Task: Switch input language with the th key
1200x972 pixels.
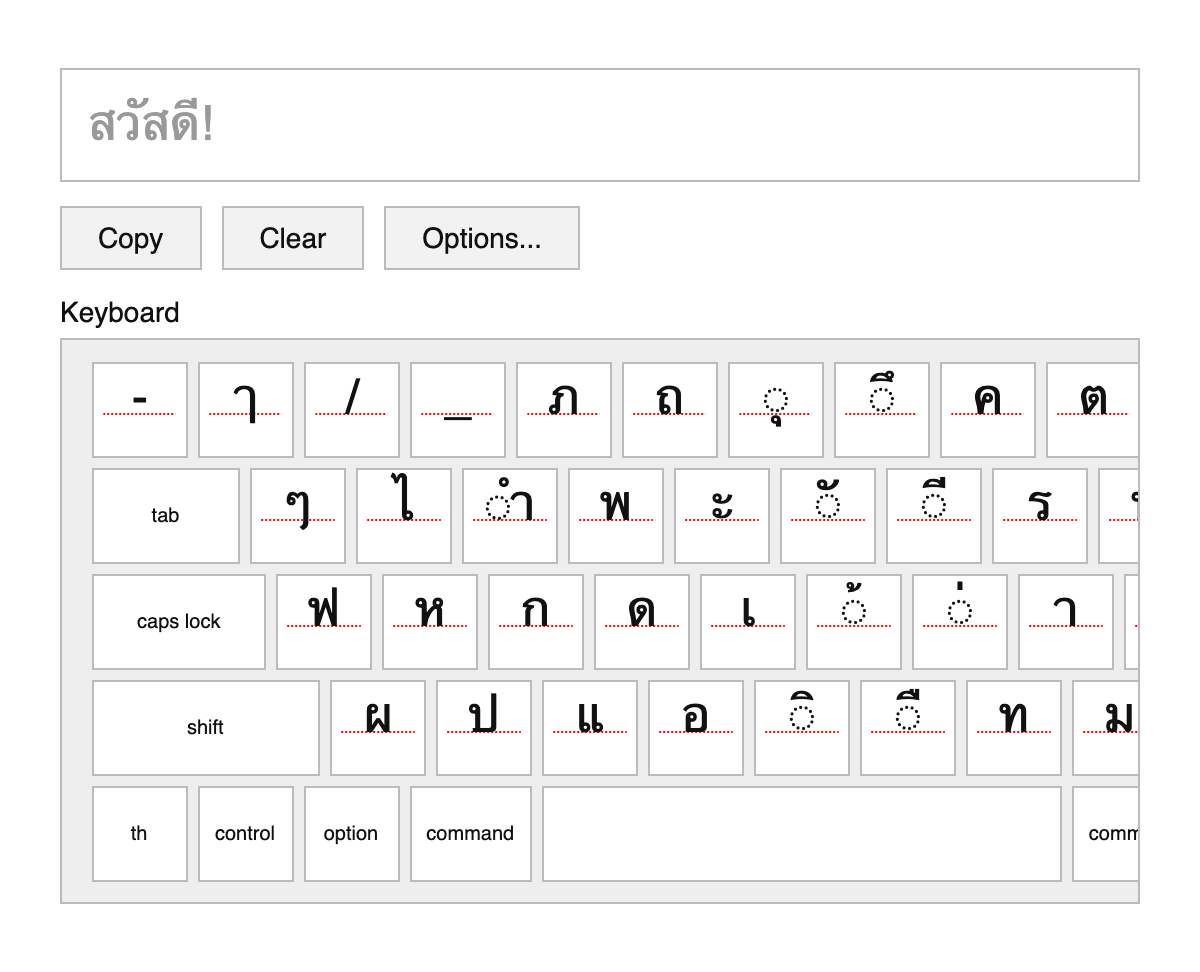Action: coord(139,833)
